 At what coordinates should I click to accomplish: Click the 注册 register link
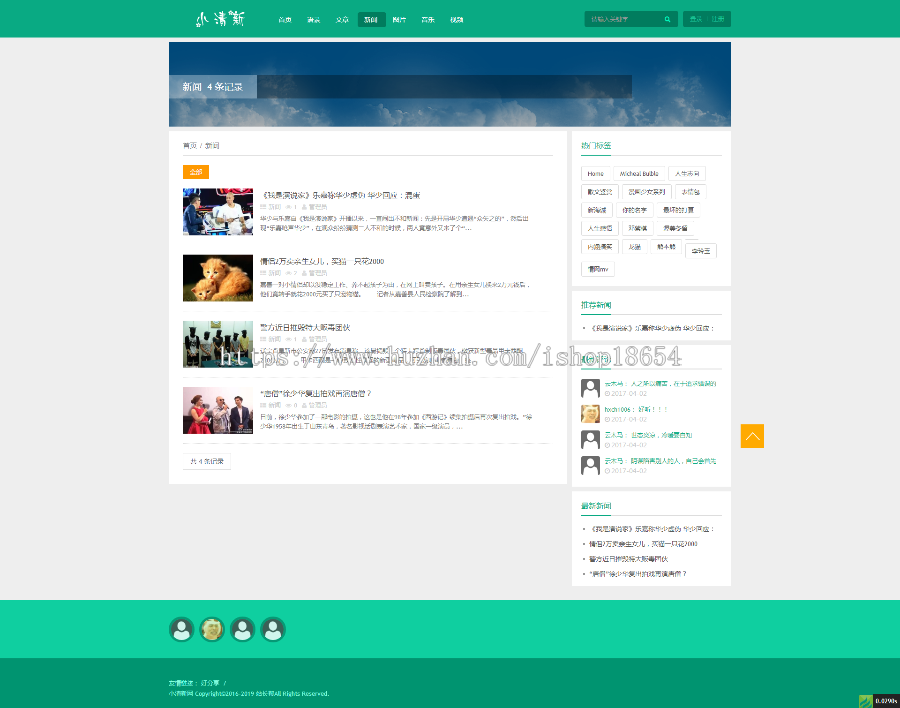[x=718, y=19]
